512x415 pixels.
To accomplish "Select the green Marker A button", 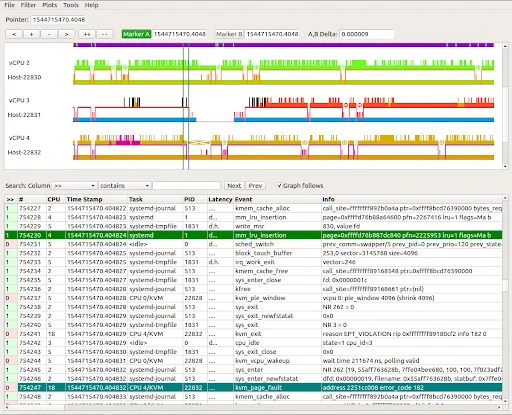I will (x=136, y=34).
